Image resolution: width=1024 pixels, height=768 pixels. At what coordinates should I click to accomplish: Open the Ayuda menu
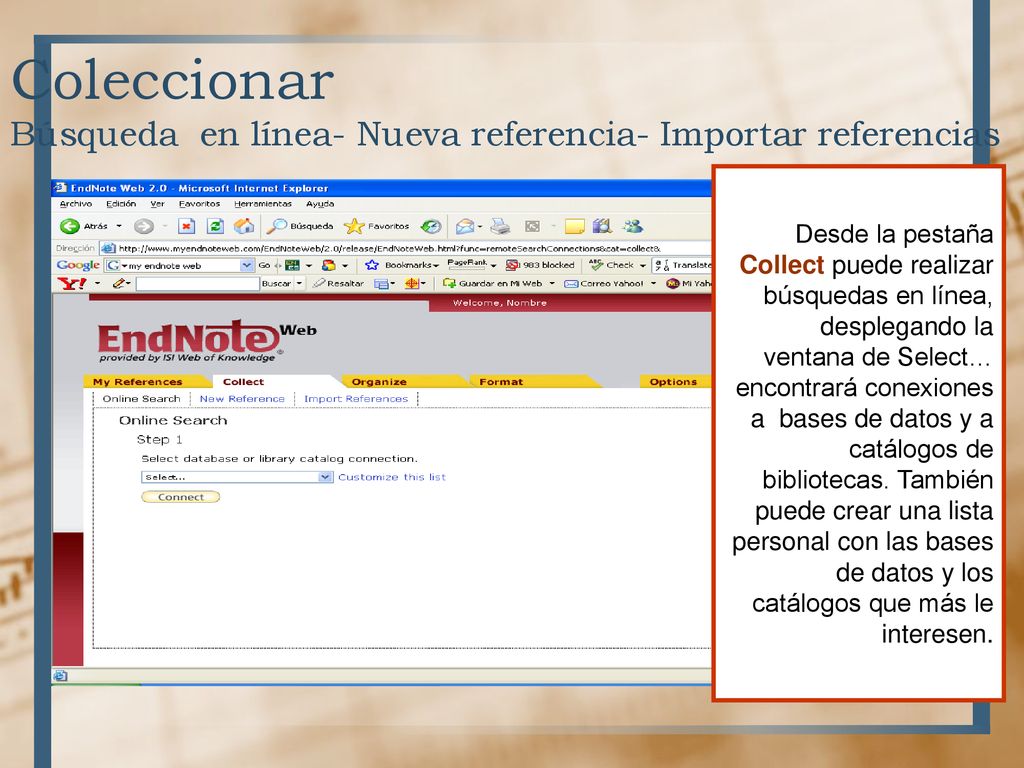[320, 204]
